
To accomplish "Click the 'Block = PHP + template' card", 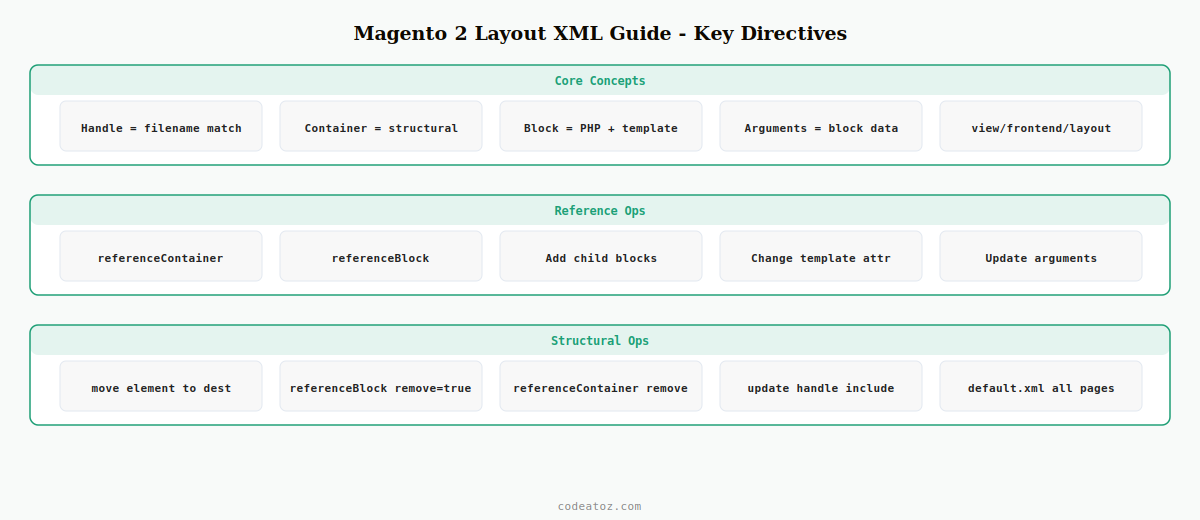I will (x=601, y=126).
